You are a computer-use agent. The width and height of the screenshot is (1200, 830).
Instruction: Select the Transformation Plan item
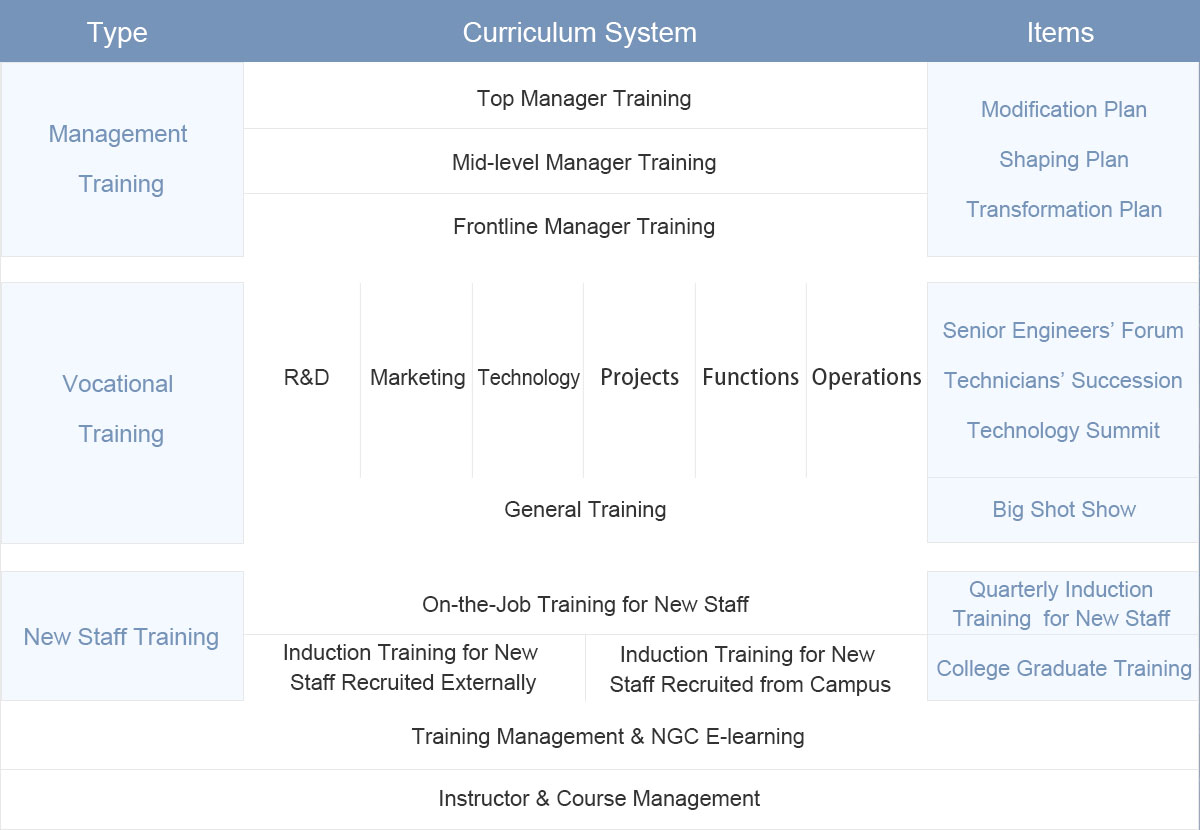pyautogui.click(x=1064, y=210)
